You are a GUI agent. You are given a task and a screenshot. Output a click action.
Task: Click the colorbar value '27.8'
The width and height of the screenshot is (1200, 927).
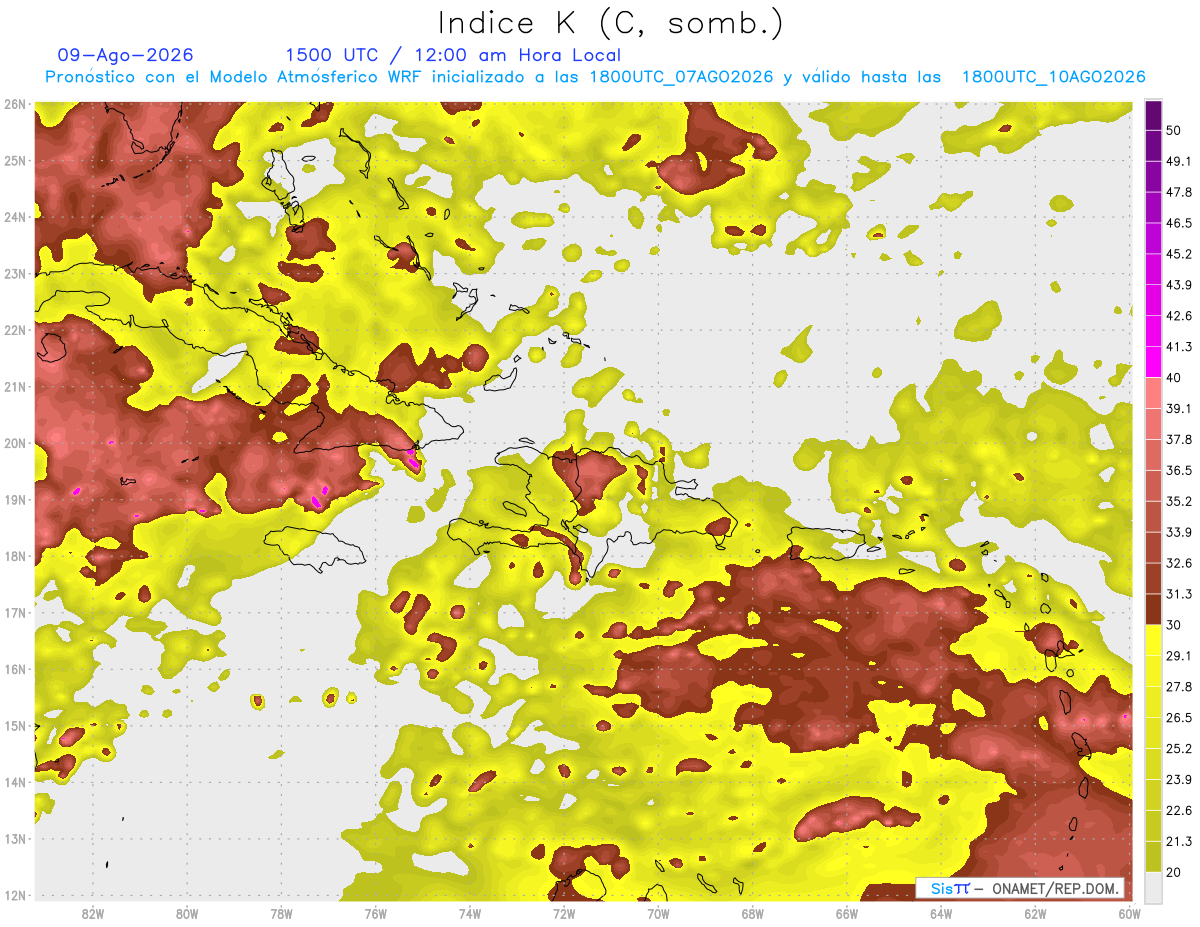coord(1179,686)
